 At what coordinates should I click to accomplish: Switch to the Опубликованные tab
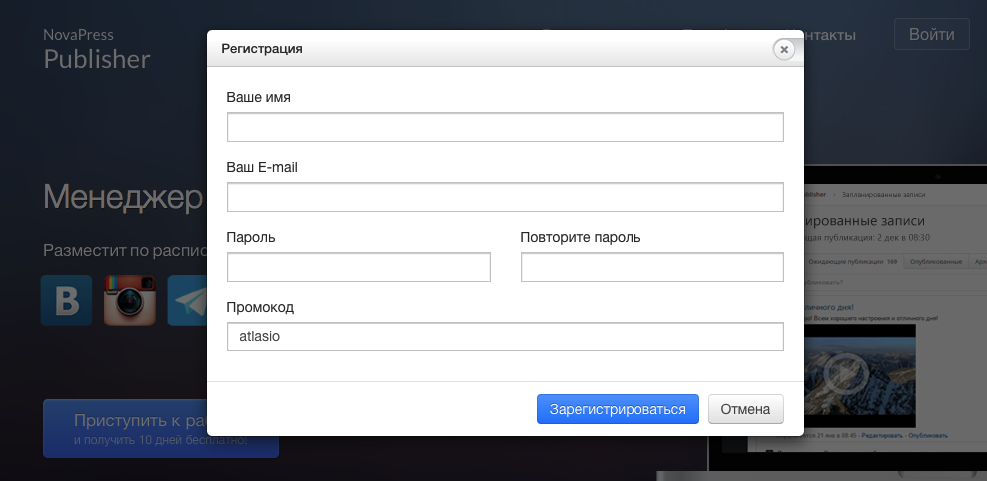pos(936,262)
